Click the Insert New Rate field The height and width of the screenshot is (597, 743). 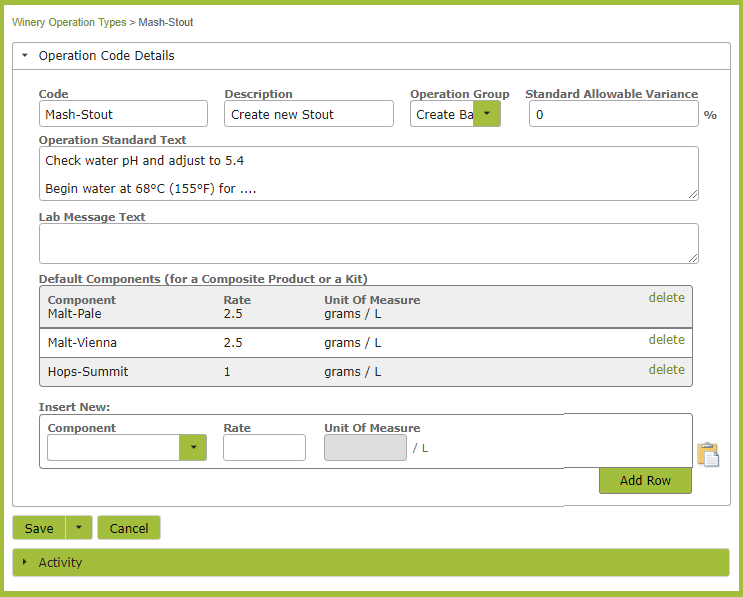tap(264, 447)
